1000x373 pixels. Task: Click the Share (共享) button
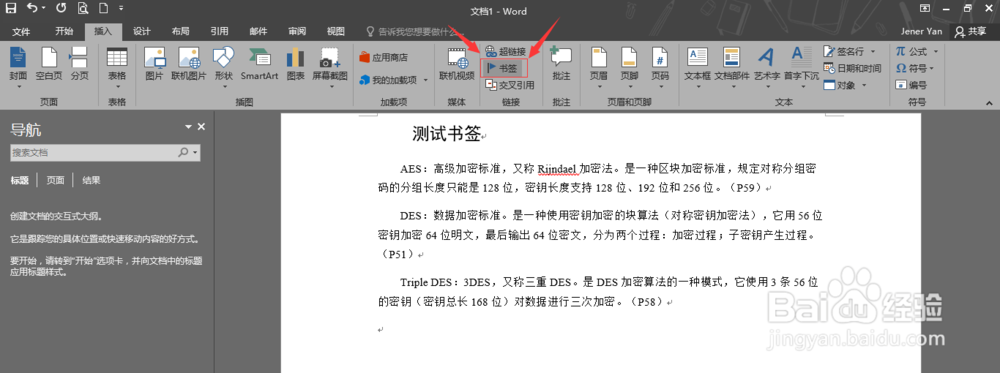971,31
